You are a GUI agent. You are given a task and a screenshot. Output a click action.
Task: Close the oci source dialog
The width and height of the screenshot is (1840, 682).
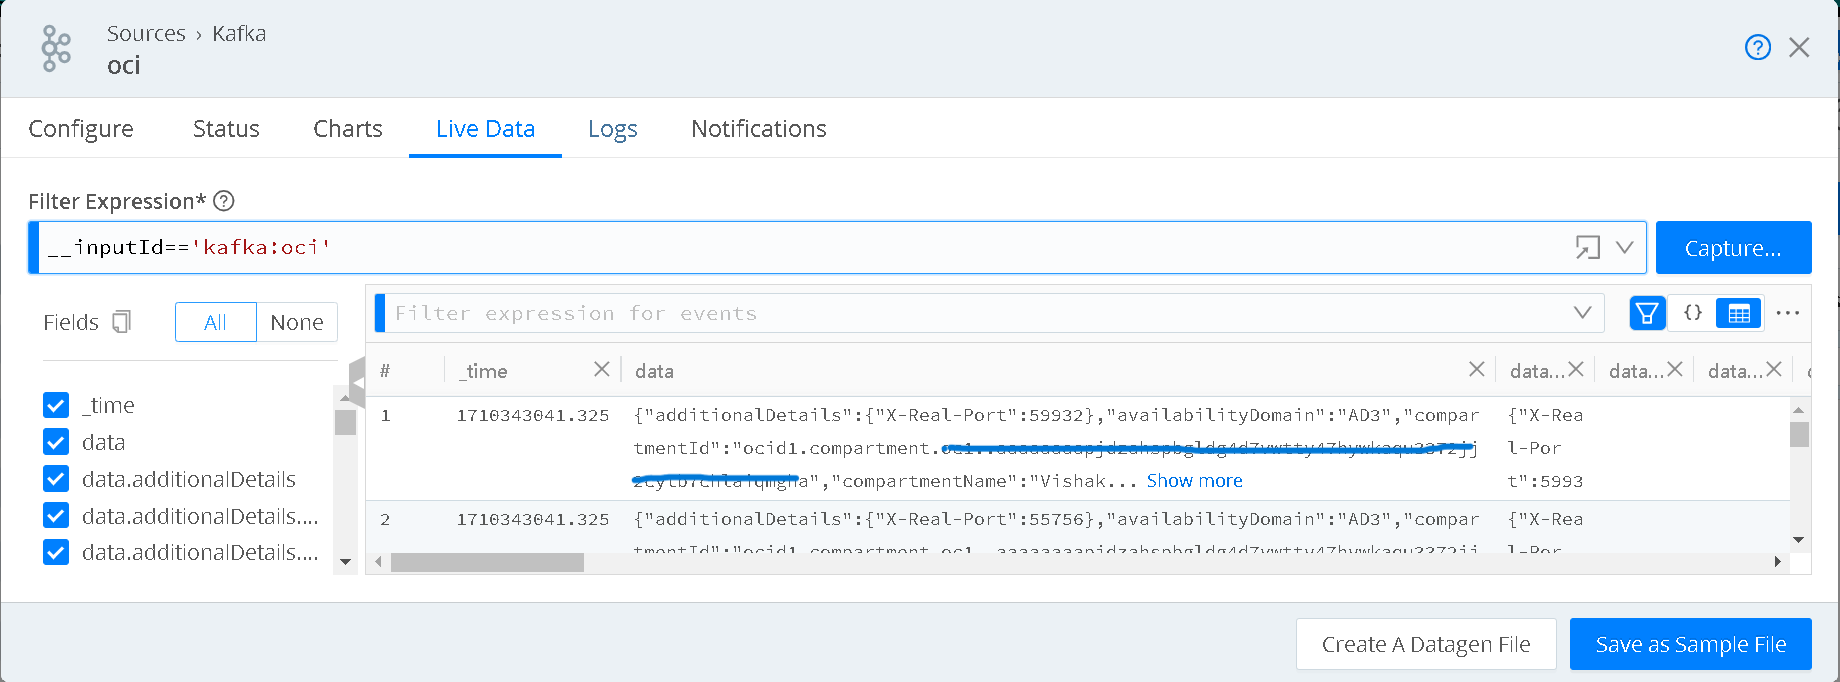pos(1799,47)
